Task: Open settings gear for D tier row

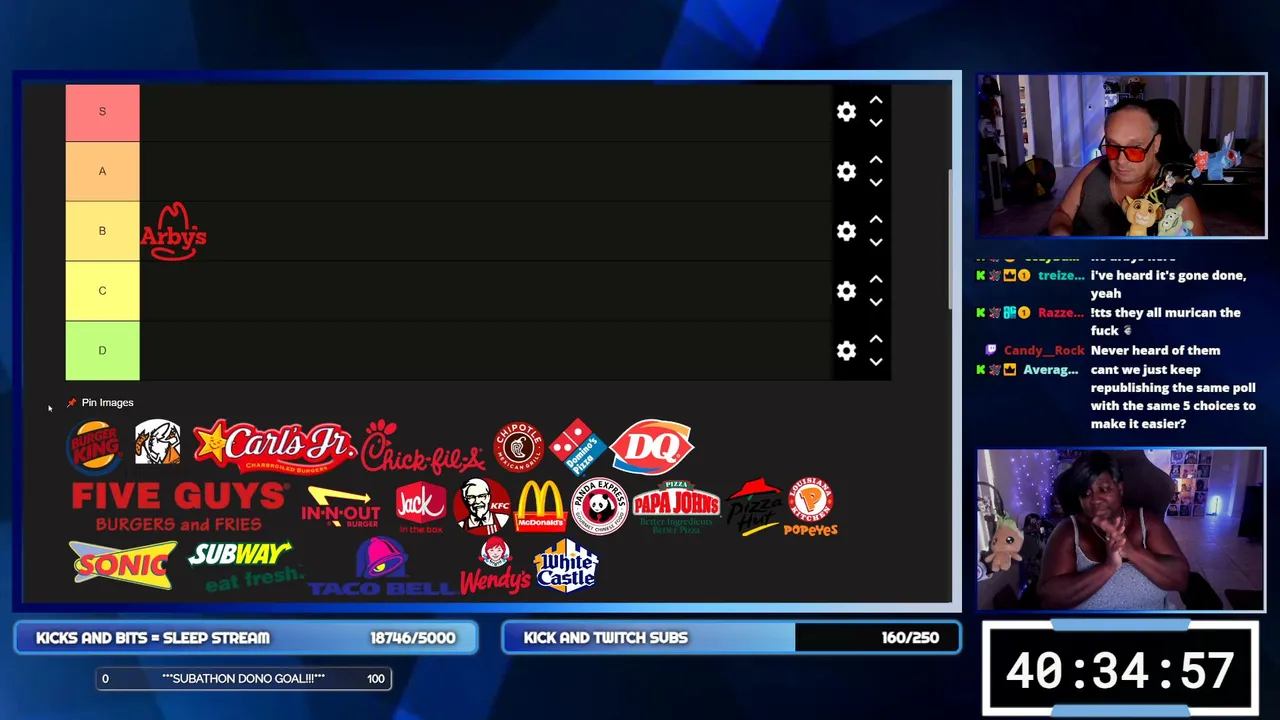Action: point(846,350)
